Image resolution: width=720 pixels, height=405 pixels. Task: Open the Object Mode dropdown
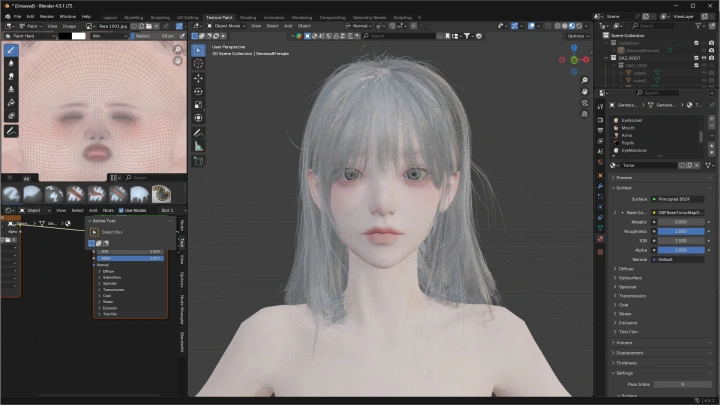tap(225, 26)
